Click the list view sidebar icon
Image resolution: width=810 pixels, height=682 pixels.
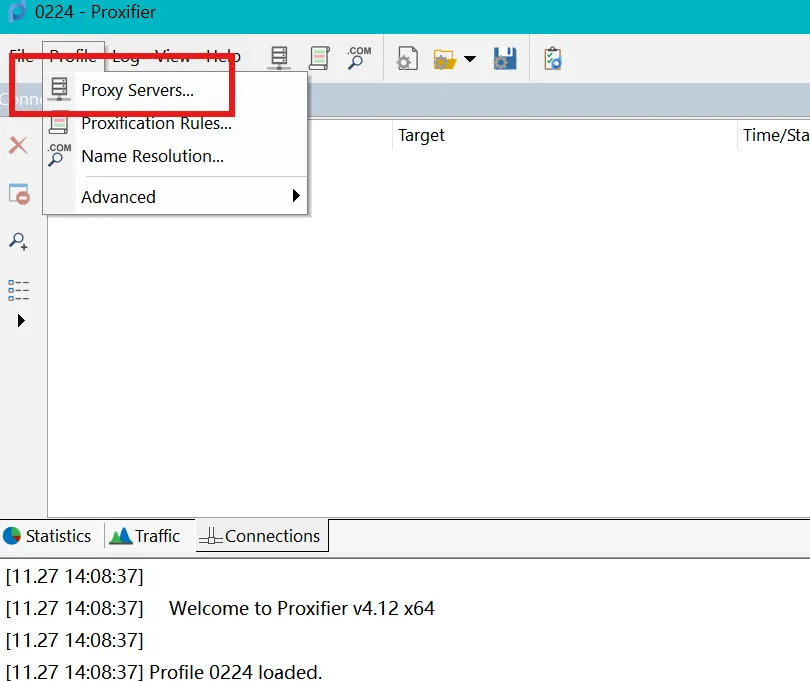point(19,290)
